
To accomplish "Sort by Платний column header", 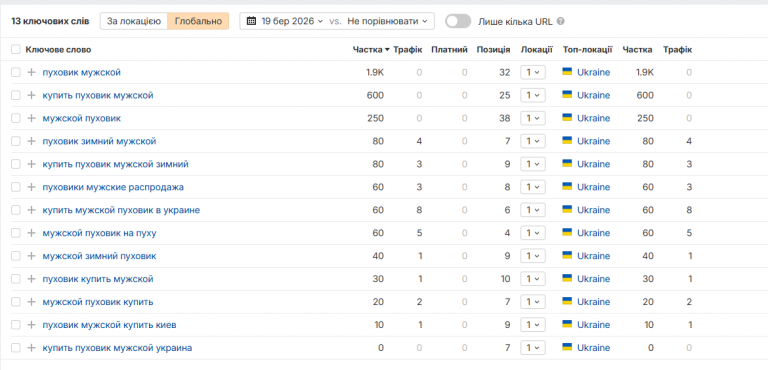I will (450, 49).
